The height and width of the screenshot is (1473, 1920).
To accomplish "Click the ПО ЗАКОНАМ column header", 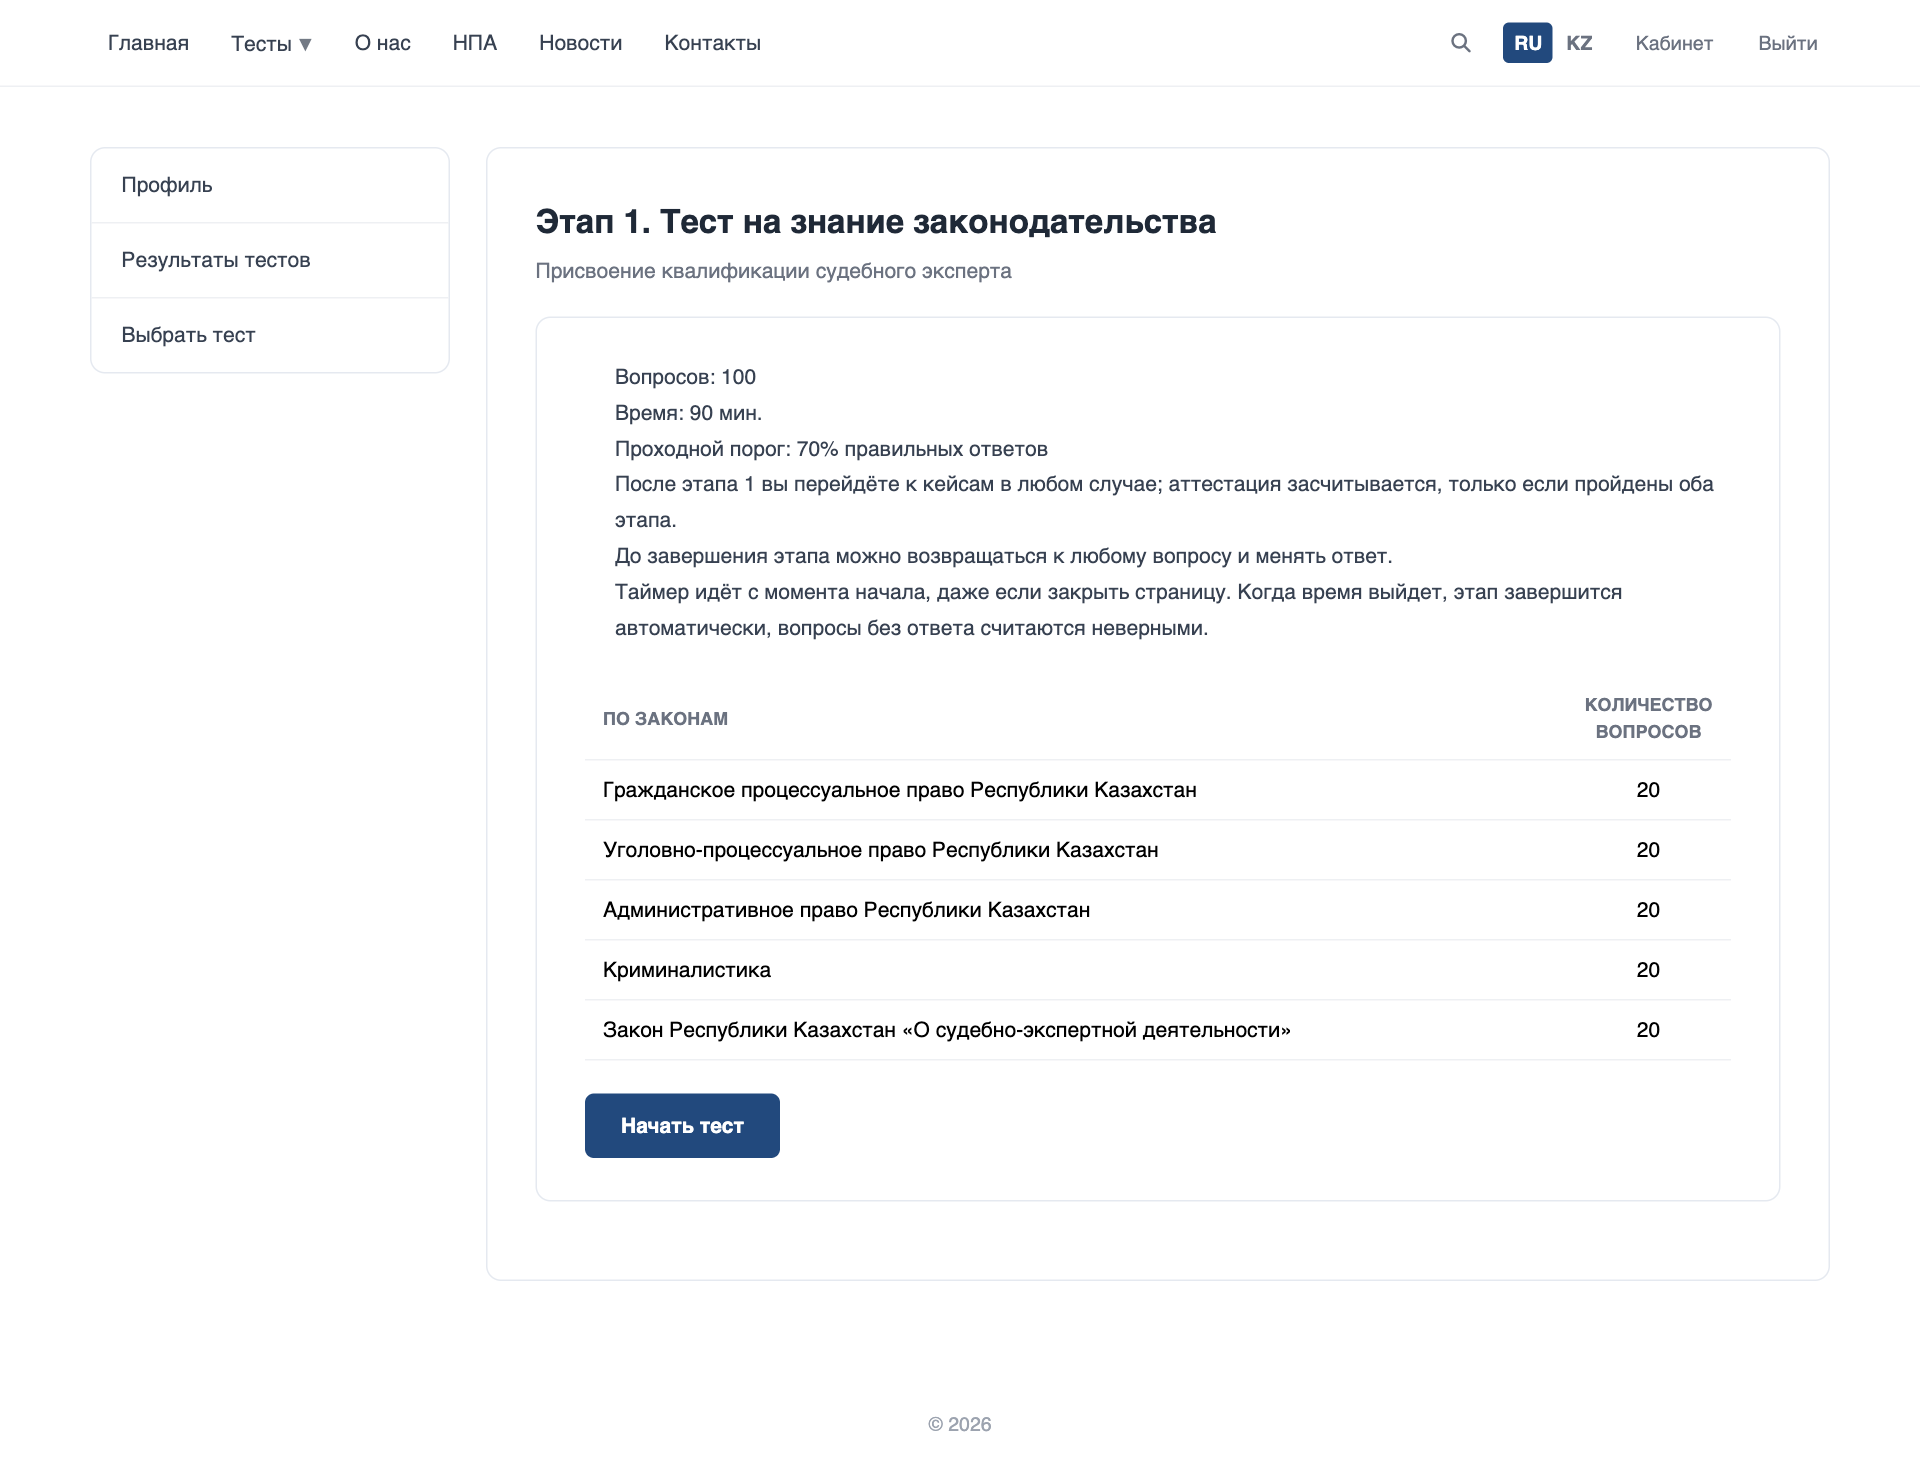I will tap(665, 718).
